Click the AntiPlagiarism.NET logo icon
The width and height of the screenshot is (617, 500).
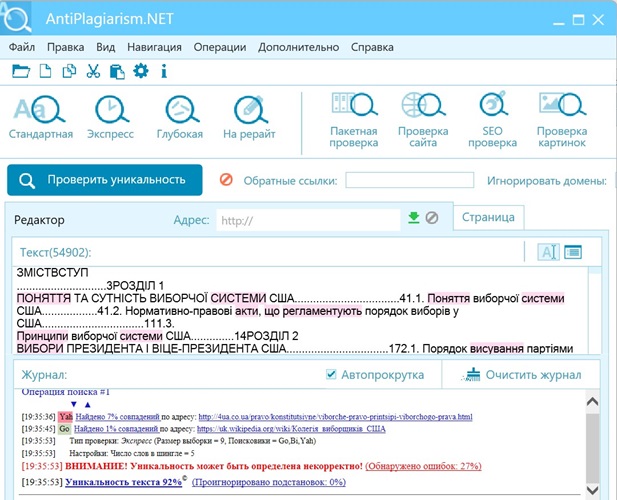tap(16, 18)
